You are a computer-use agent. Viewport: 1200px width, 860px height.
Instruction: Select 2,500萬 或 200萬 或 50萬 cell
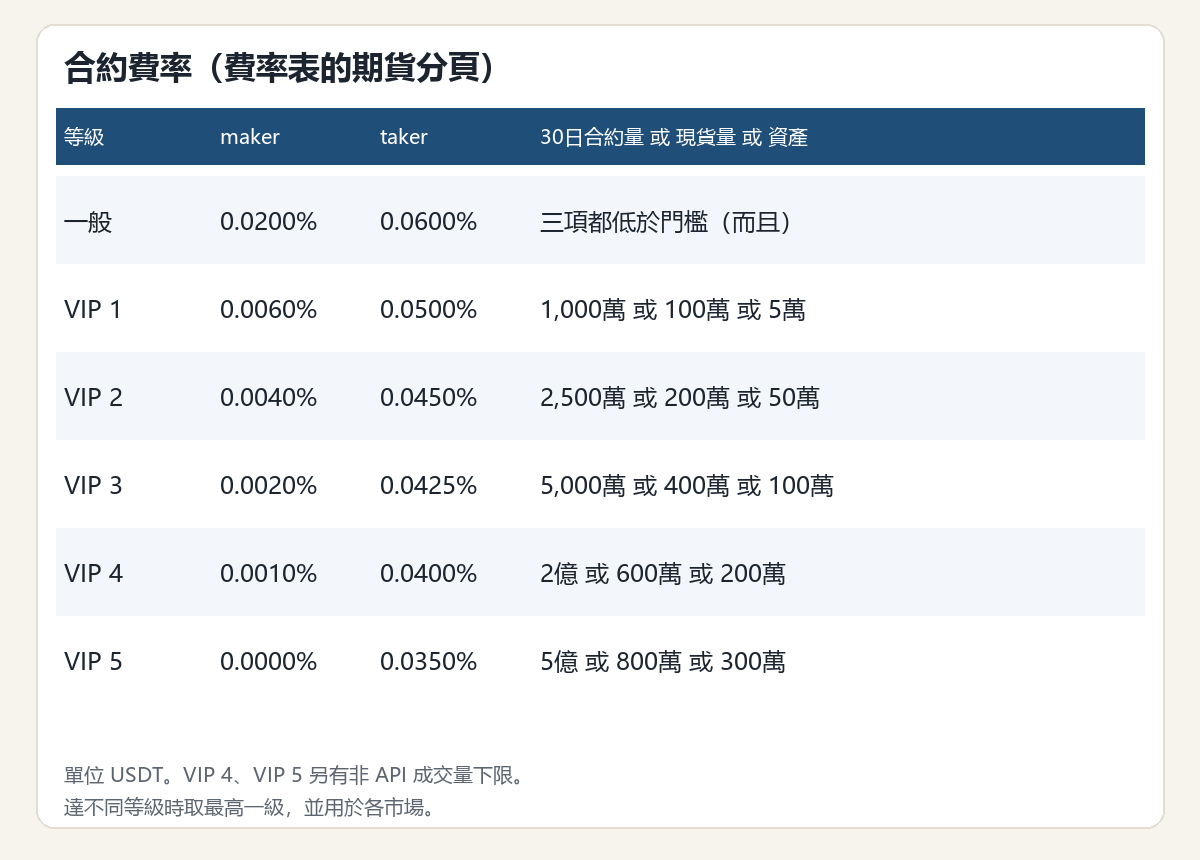pos(680,397)
